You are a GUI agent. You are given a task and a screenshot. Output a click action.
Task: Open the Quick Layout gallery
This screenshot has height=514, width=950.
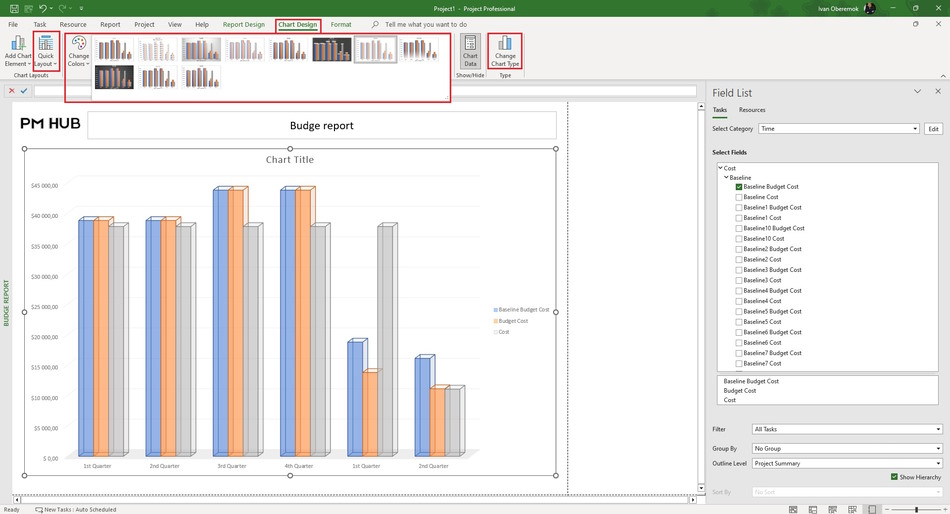click(x=45, y=51)
